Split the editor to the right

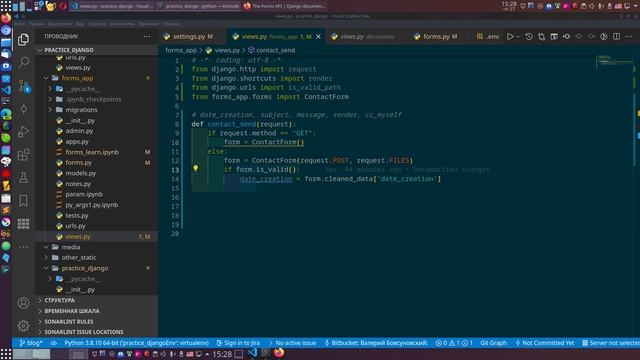tap(616, 36)
